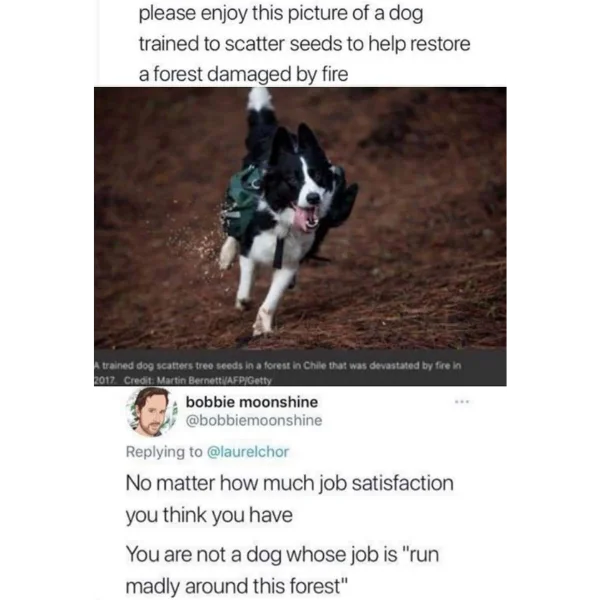Open the bobbie moonshine display name
This screenshot has height=600, width=600.
tap(252, 402)
